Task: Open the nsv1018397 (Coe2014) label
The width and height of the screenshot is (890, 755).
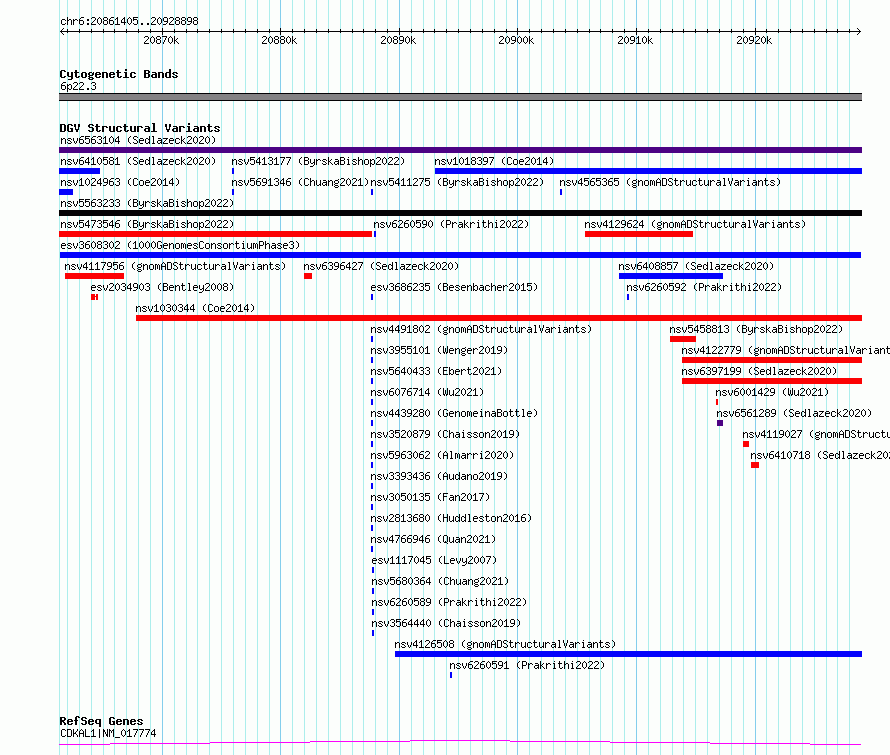Action: click(494, 161)
